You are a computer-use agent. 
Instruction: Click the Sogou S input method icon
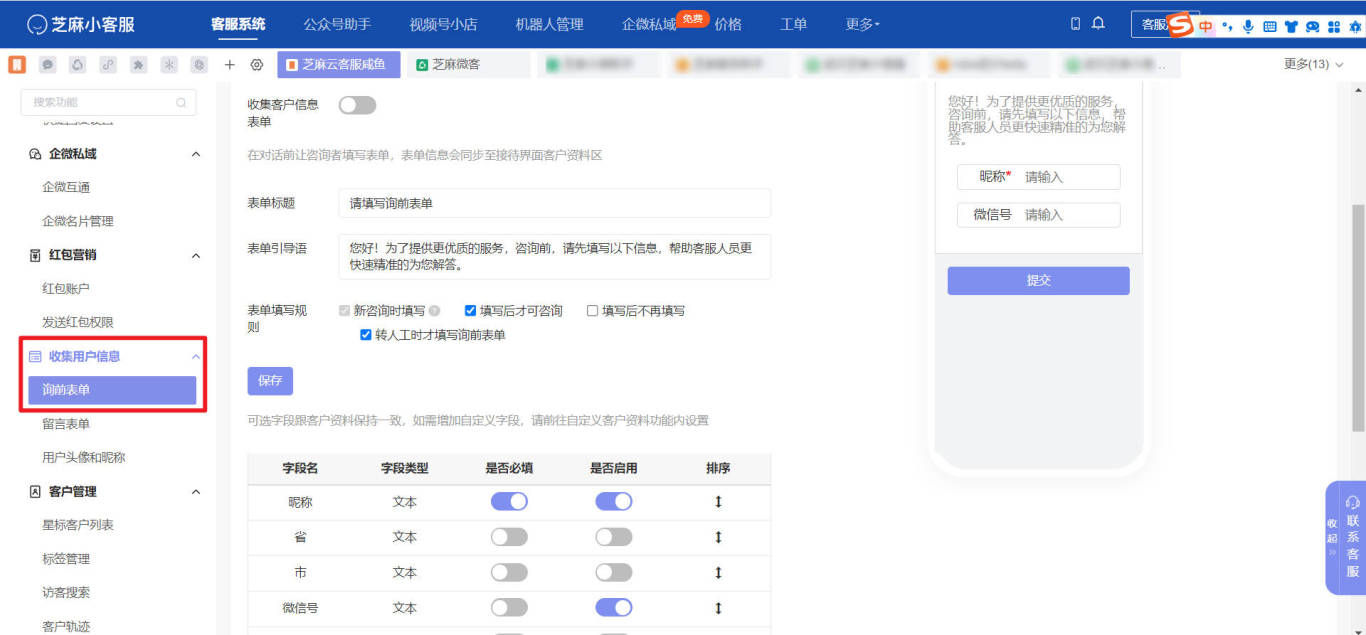1181,25
